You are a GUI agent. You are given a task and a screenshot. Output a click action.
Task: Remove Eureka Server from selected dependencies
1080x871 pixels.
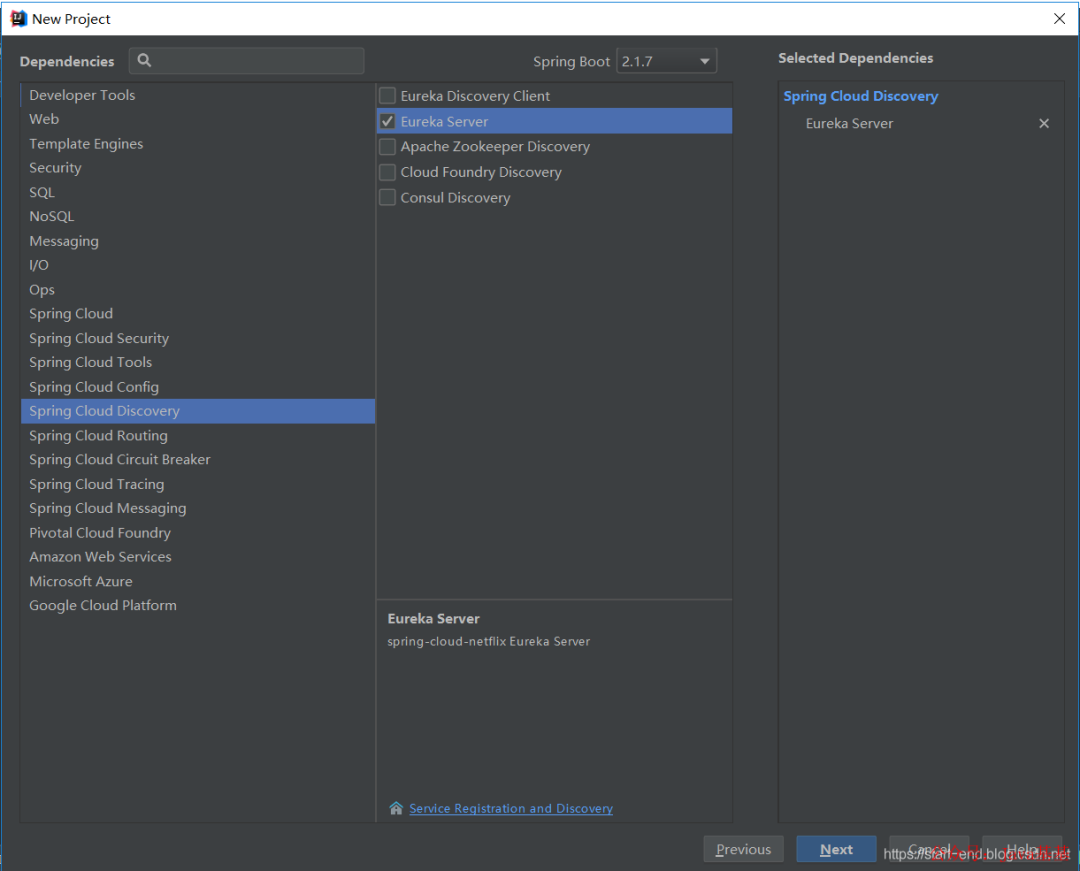[x=1044, y=123]
